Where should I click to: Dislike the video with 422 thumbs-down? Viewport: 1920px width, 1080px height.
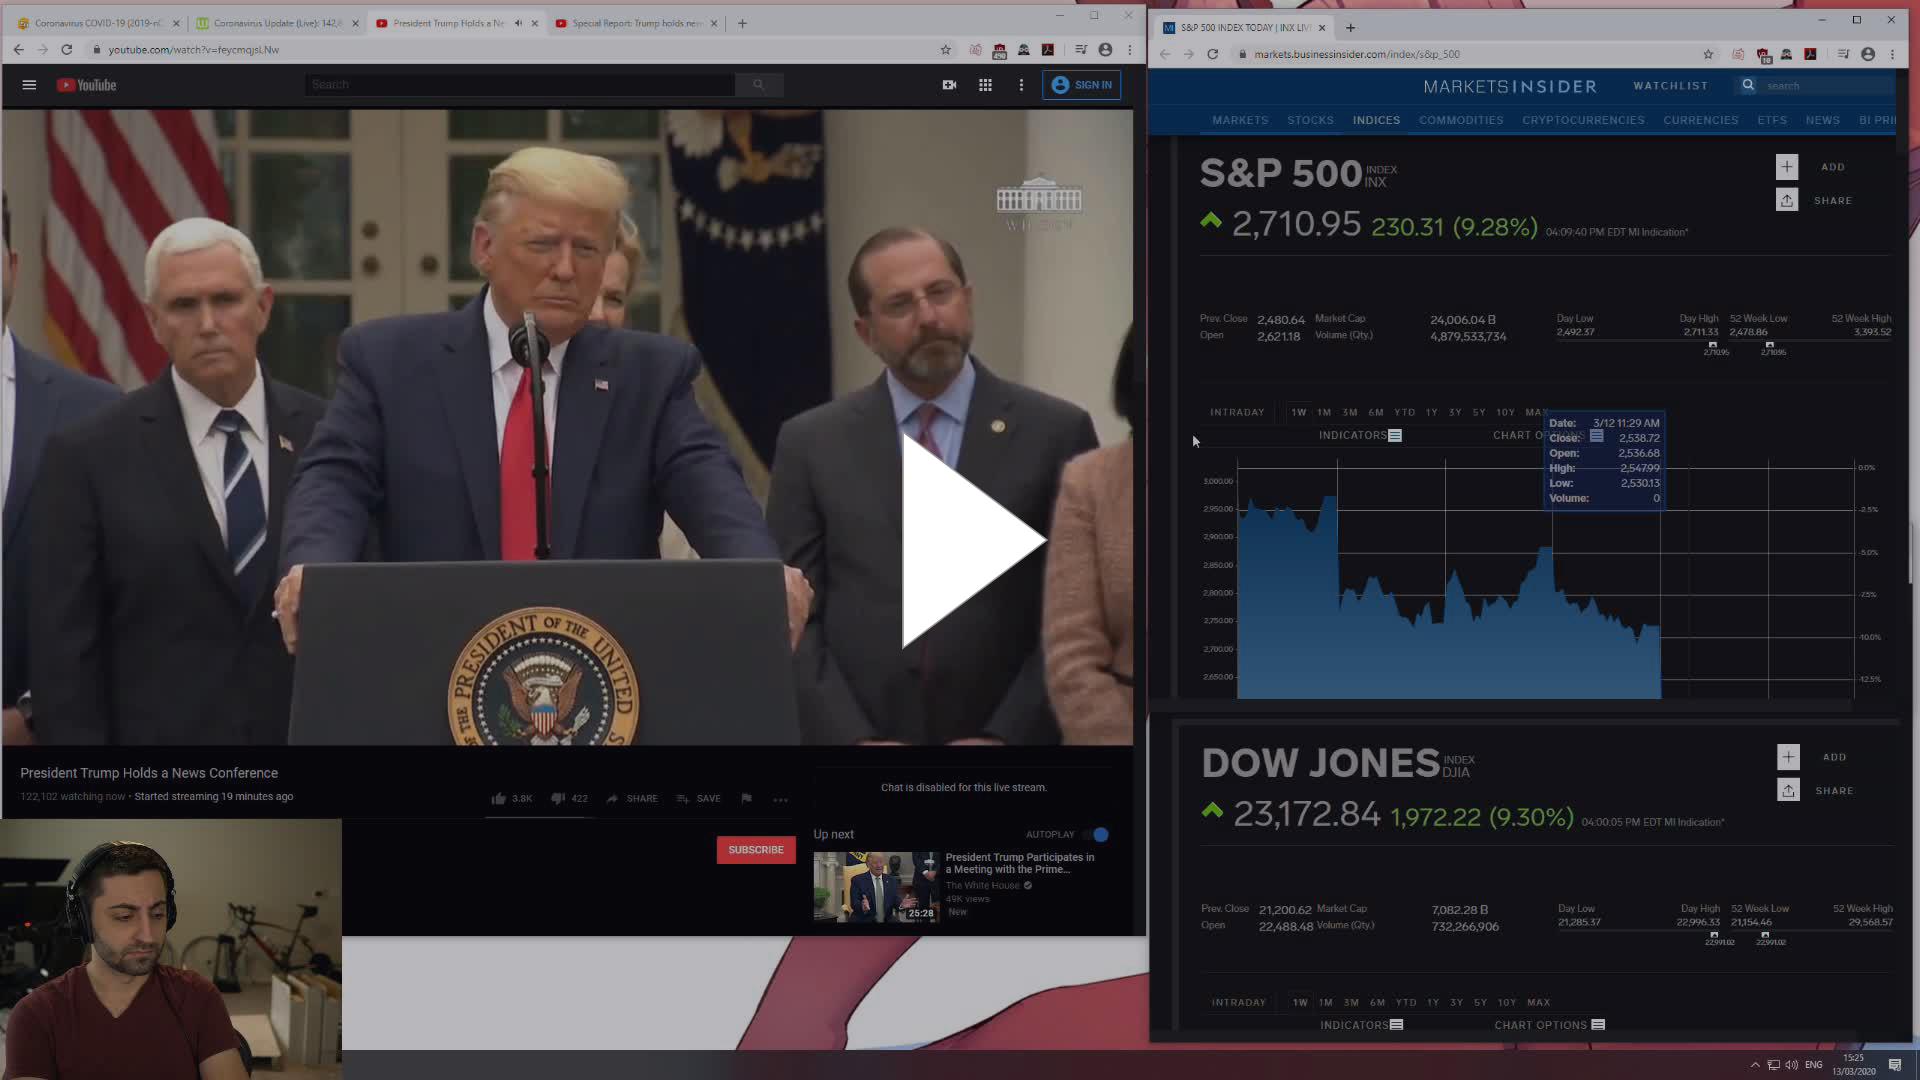tap(569, 798)
